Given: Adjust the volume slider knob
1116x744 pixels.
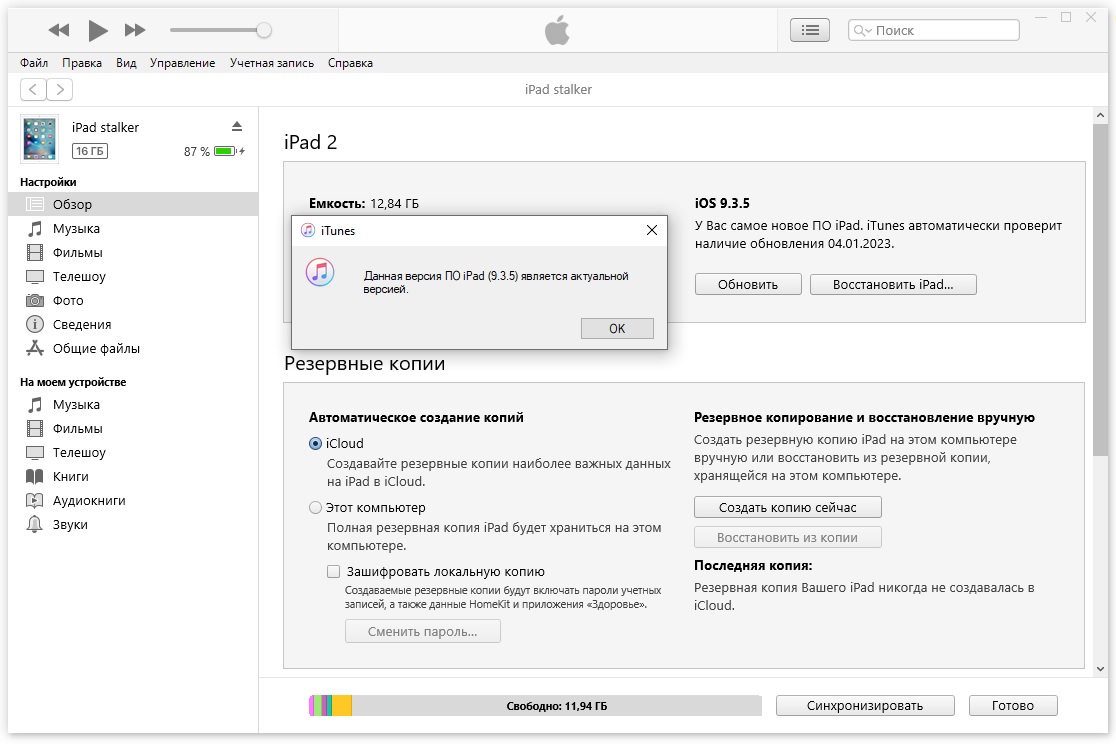Looking at the screenshot, I should coord(264,31).
